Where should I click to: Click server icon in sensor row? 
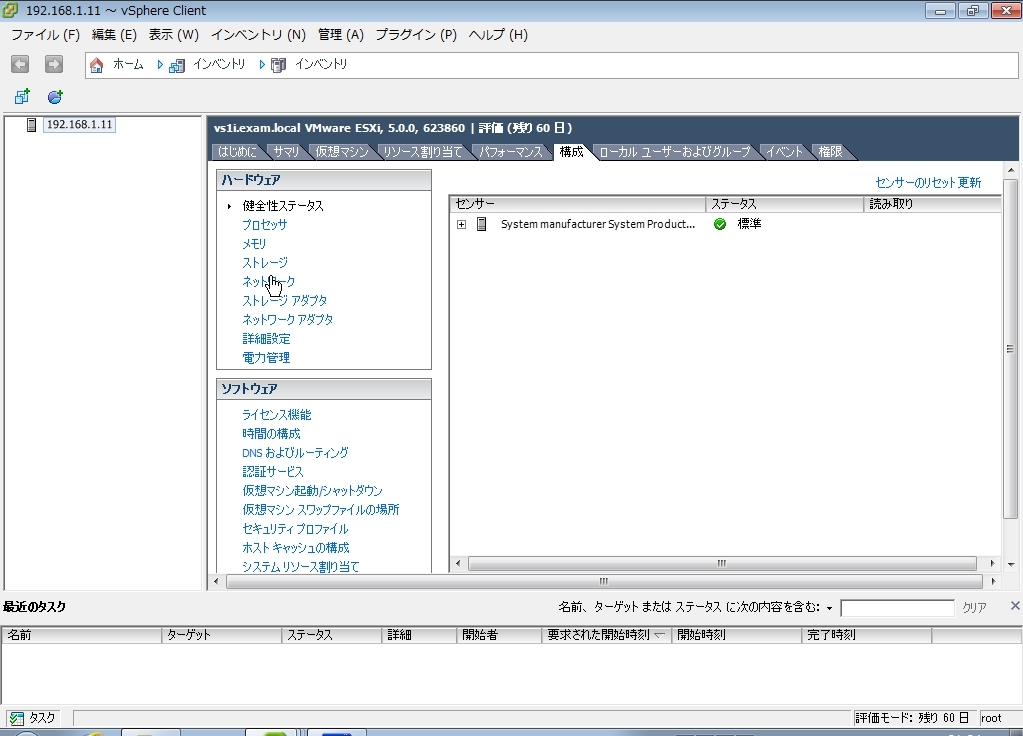481,224
